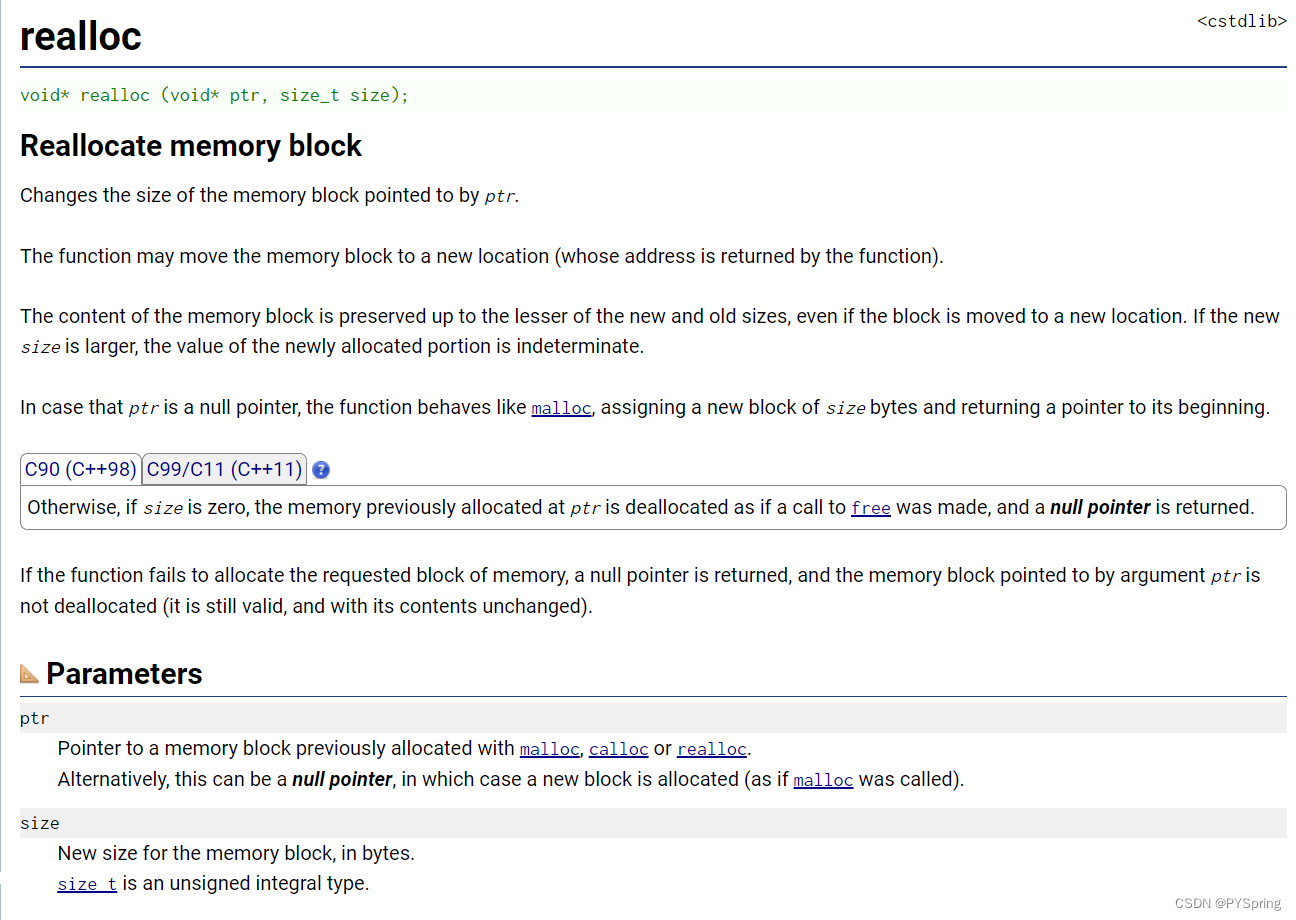Click the blue help question-mark icon

(321, 470)
